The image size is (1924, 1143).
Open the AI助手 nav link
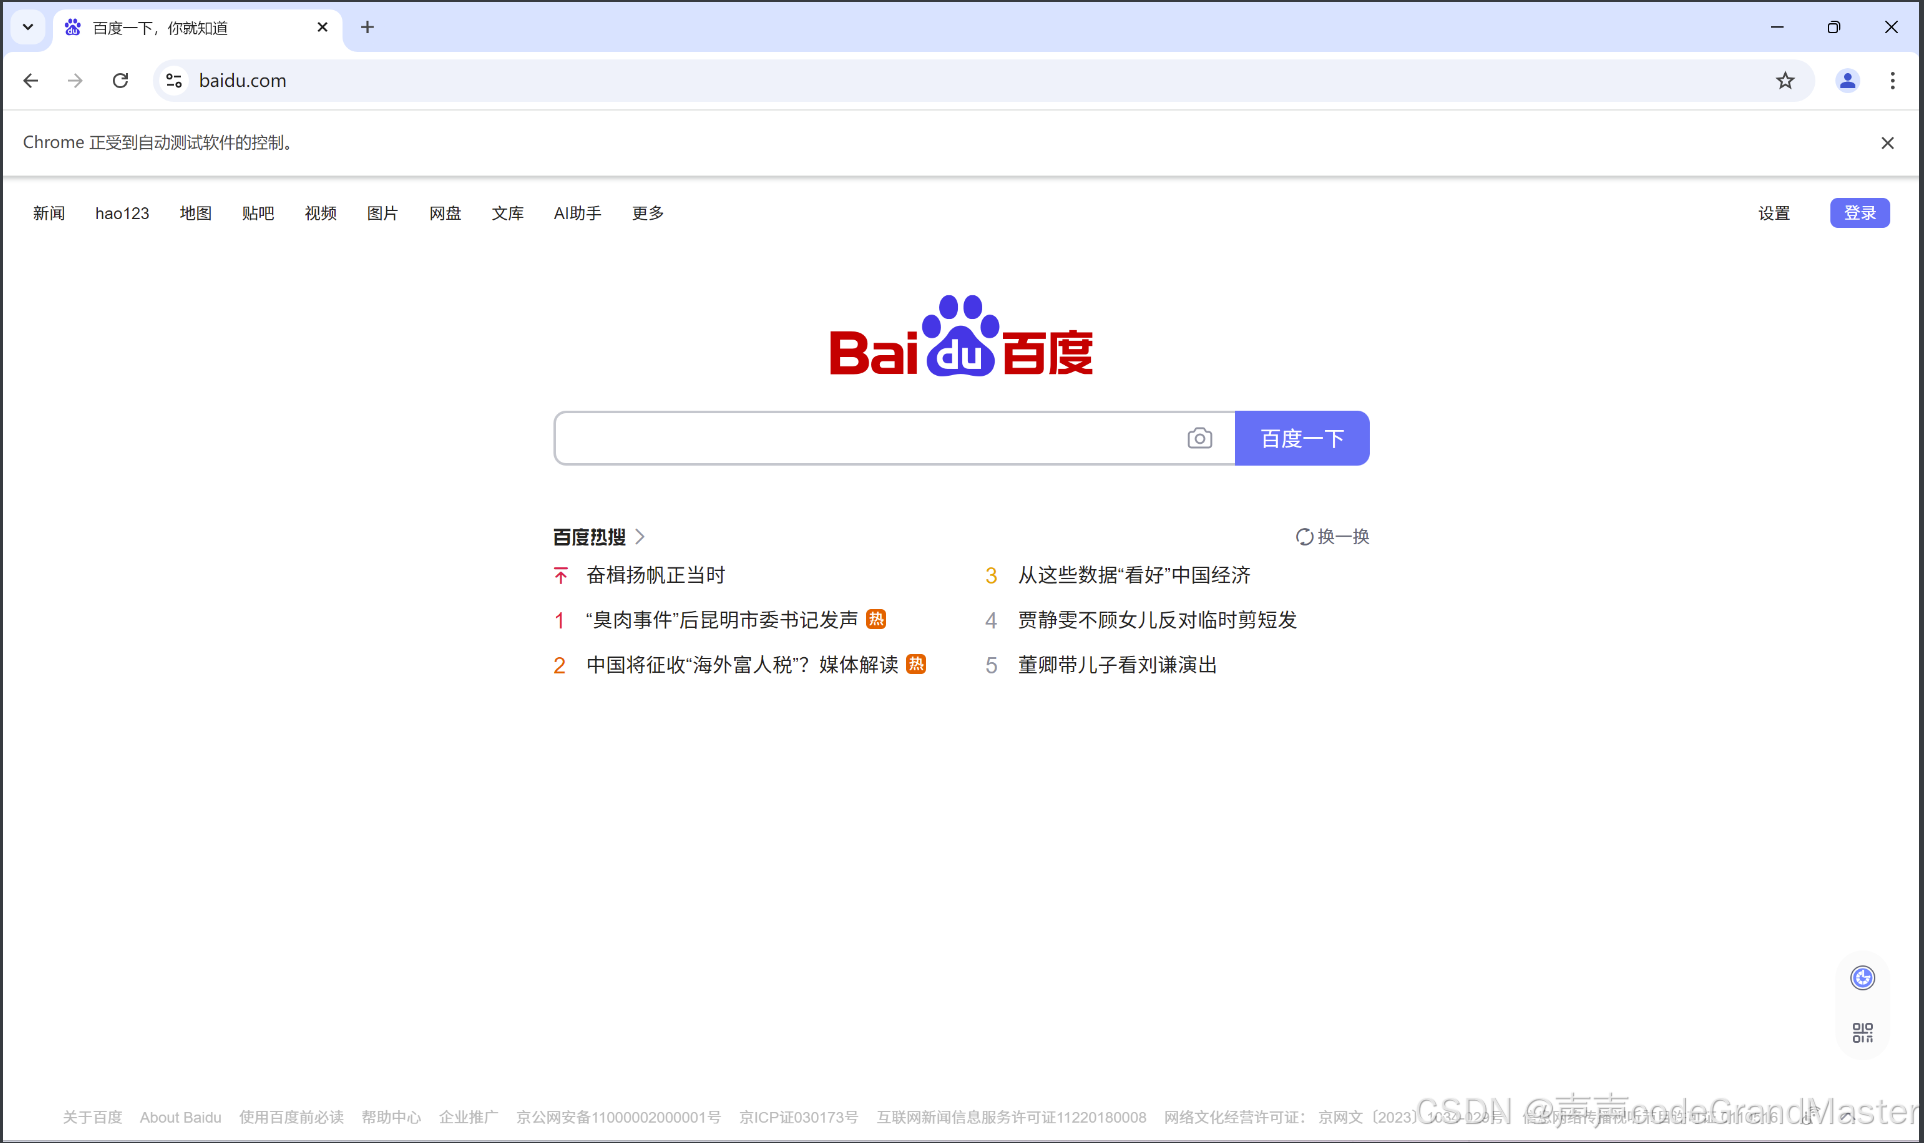click(x=577, y=213)
